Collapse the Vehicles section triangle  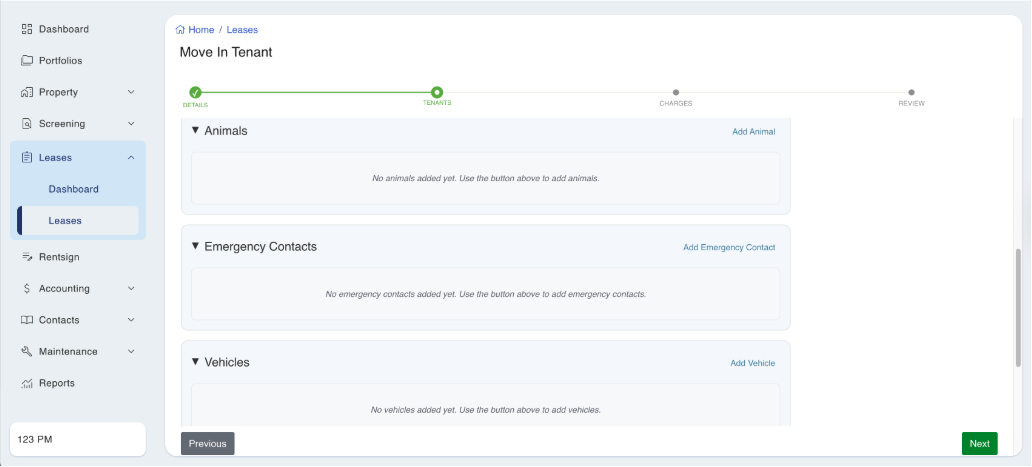click(195, 362)
